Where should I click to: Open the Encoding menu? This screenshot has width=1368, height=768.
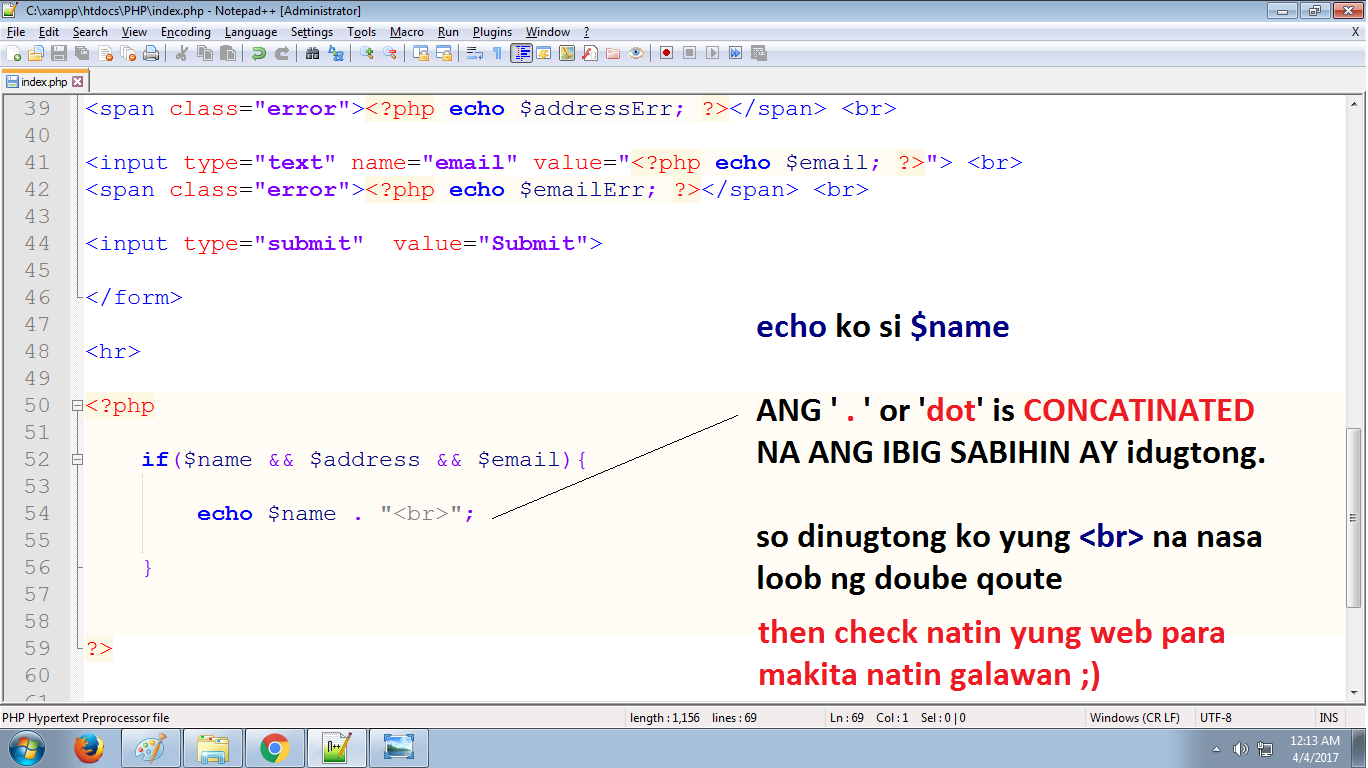click(185, 32)
